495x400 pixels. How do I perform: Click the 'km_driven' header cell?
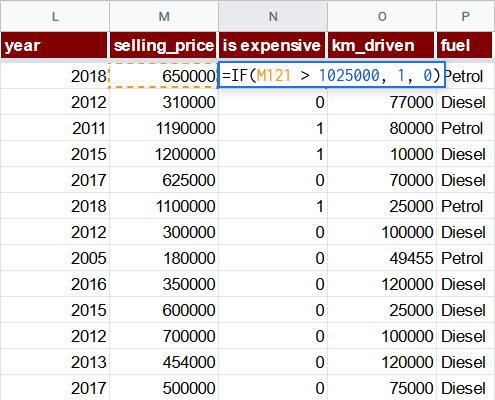pyautogui.click(x=381, y=45)
